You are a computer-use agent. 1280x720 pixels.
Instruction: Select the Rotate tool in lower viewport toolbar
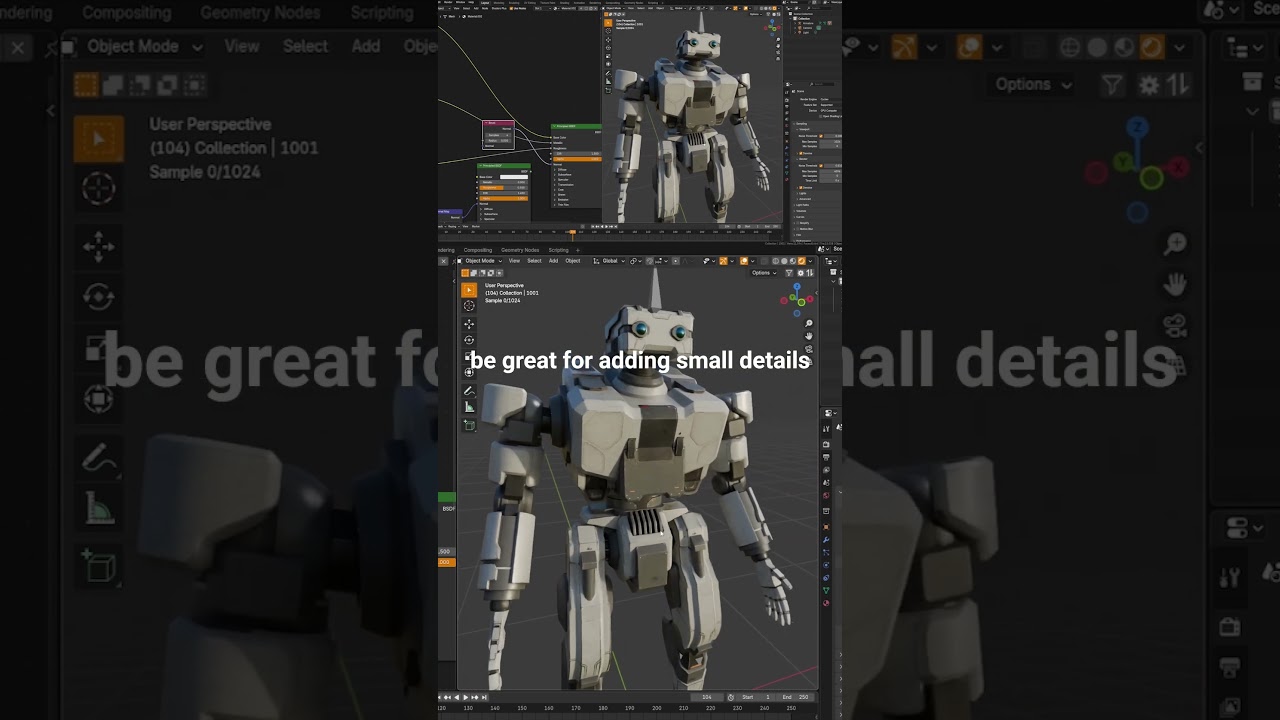pyautogui.click(x=469, y=340)
